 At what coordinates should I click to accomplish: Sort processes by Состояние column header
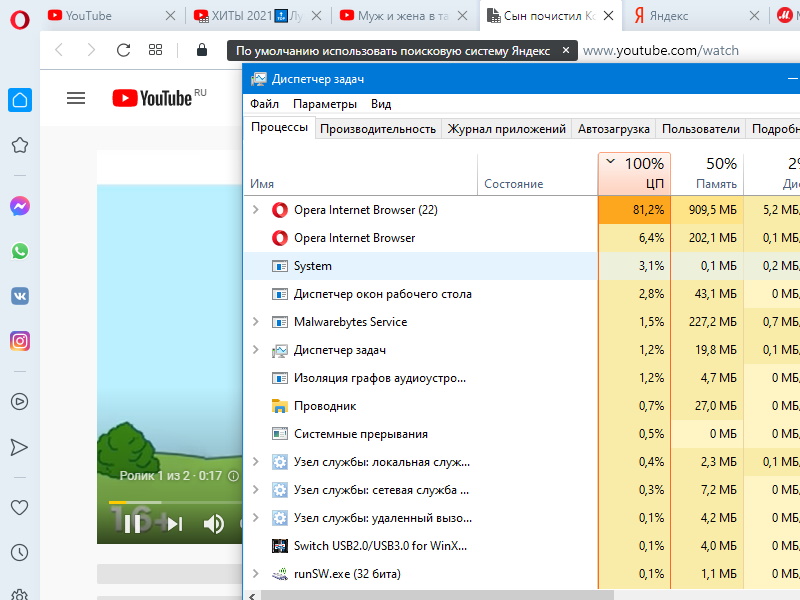tap(538, 174)
